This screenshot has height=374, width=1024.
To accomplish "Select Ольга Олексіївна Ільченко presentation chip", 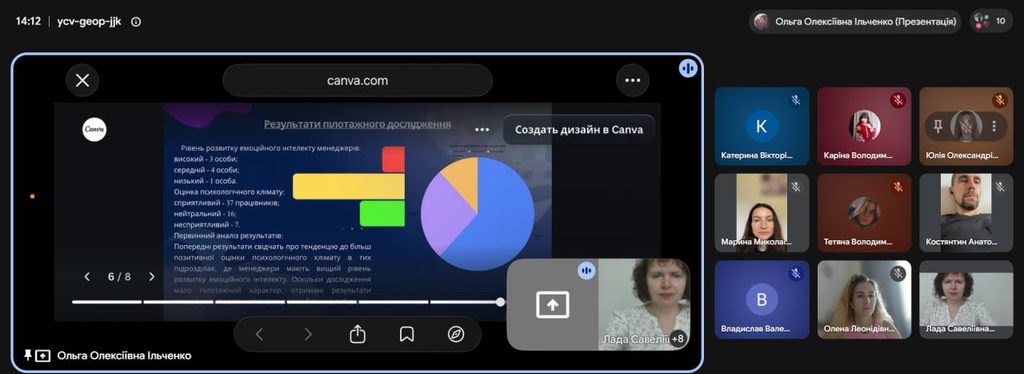I will pos(855,22).
